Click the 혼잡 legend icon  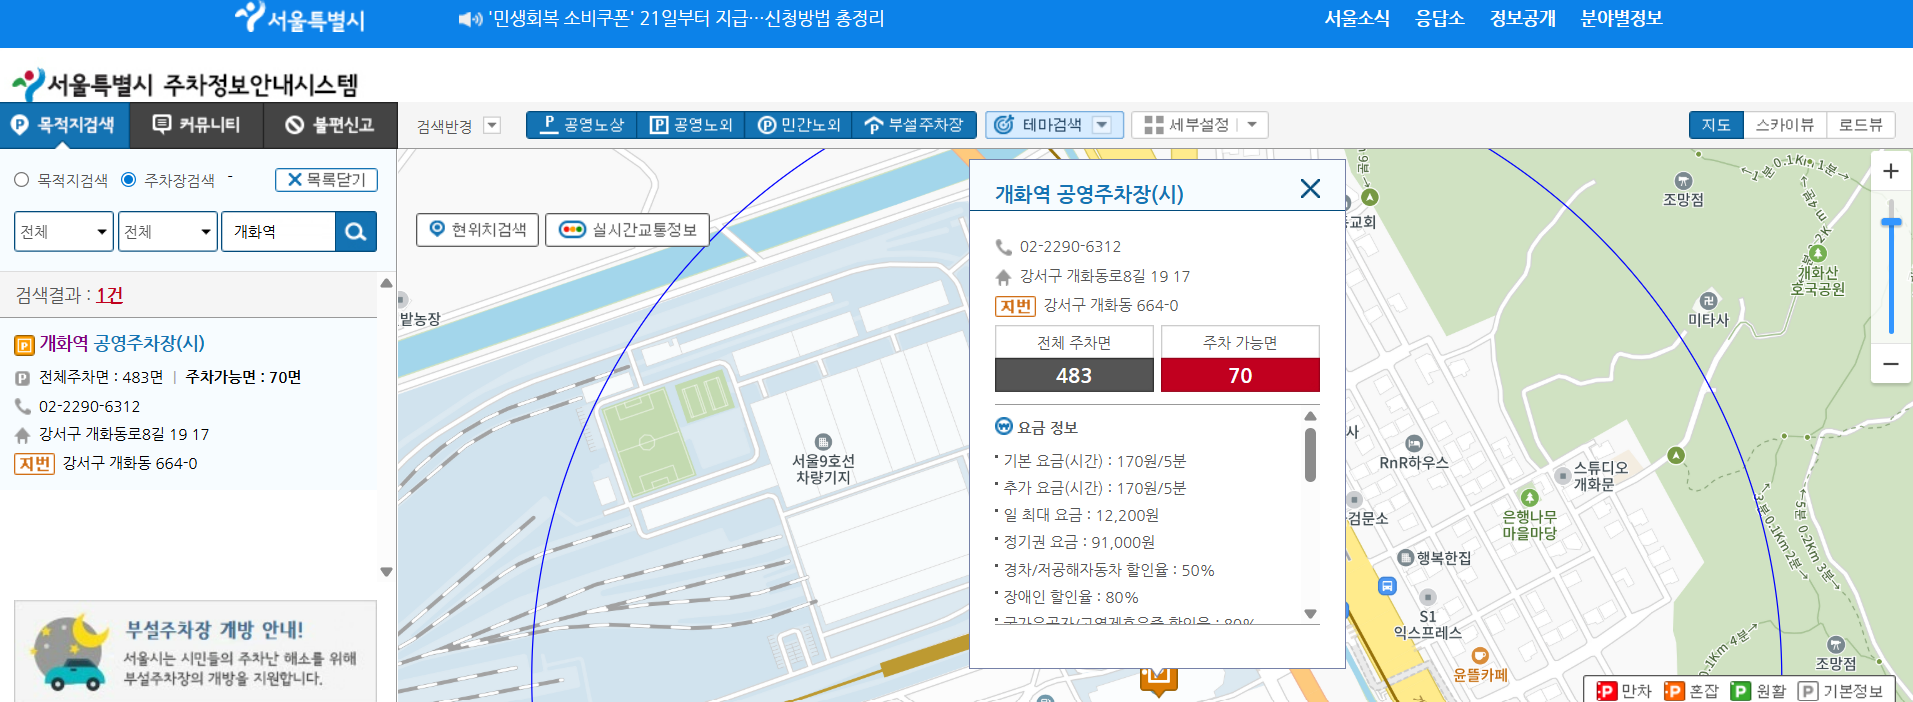1674,691
